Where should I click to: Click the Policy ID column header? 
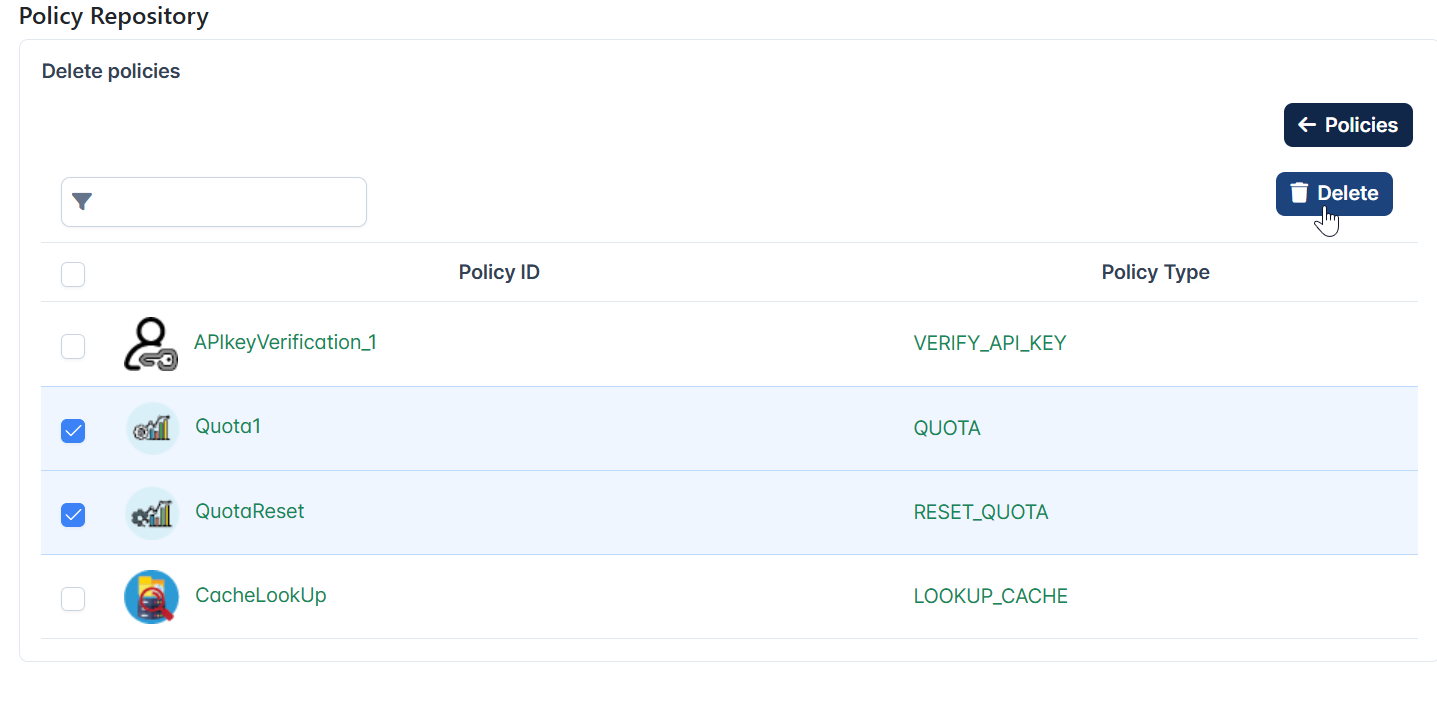pyautogui.click(x=499, y=272)
